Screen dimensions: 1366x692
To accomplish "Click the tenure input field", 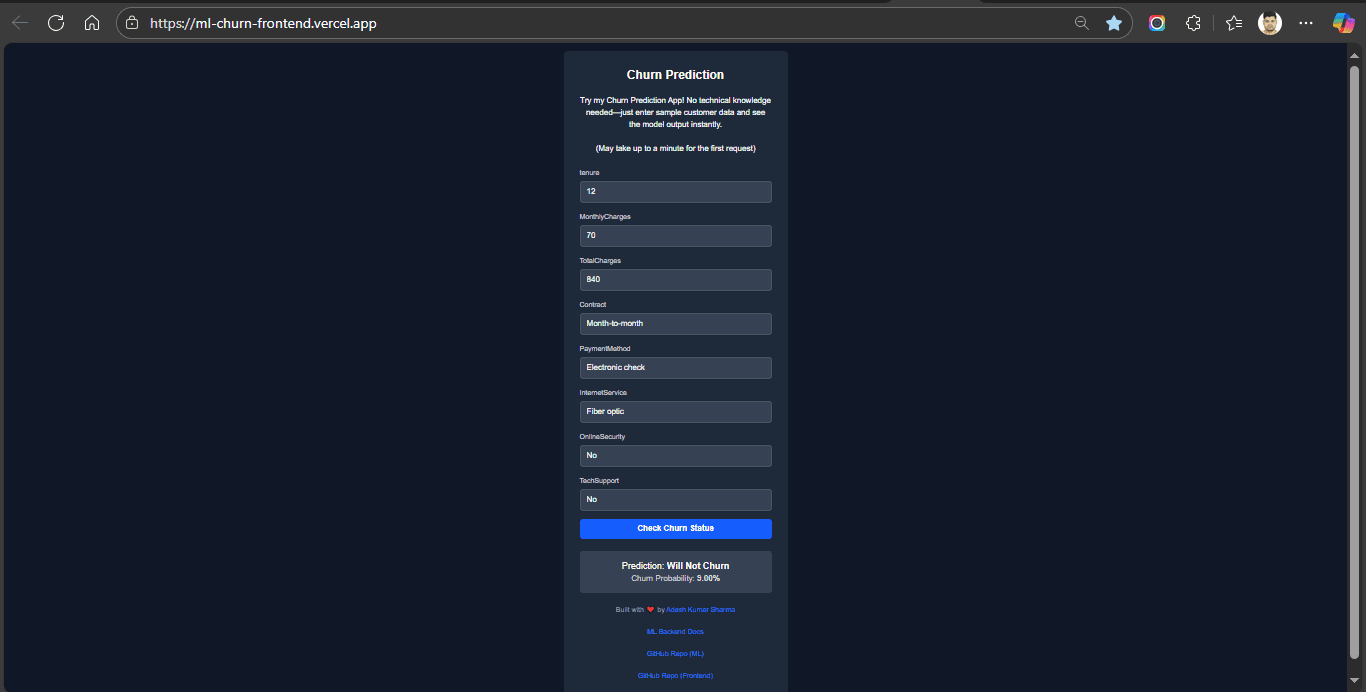I will pyautogui.click(x=676, y=192).
